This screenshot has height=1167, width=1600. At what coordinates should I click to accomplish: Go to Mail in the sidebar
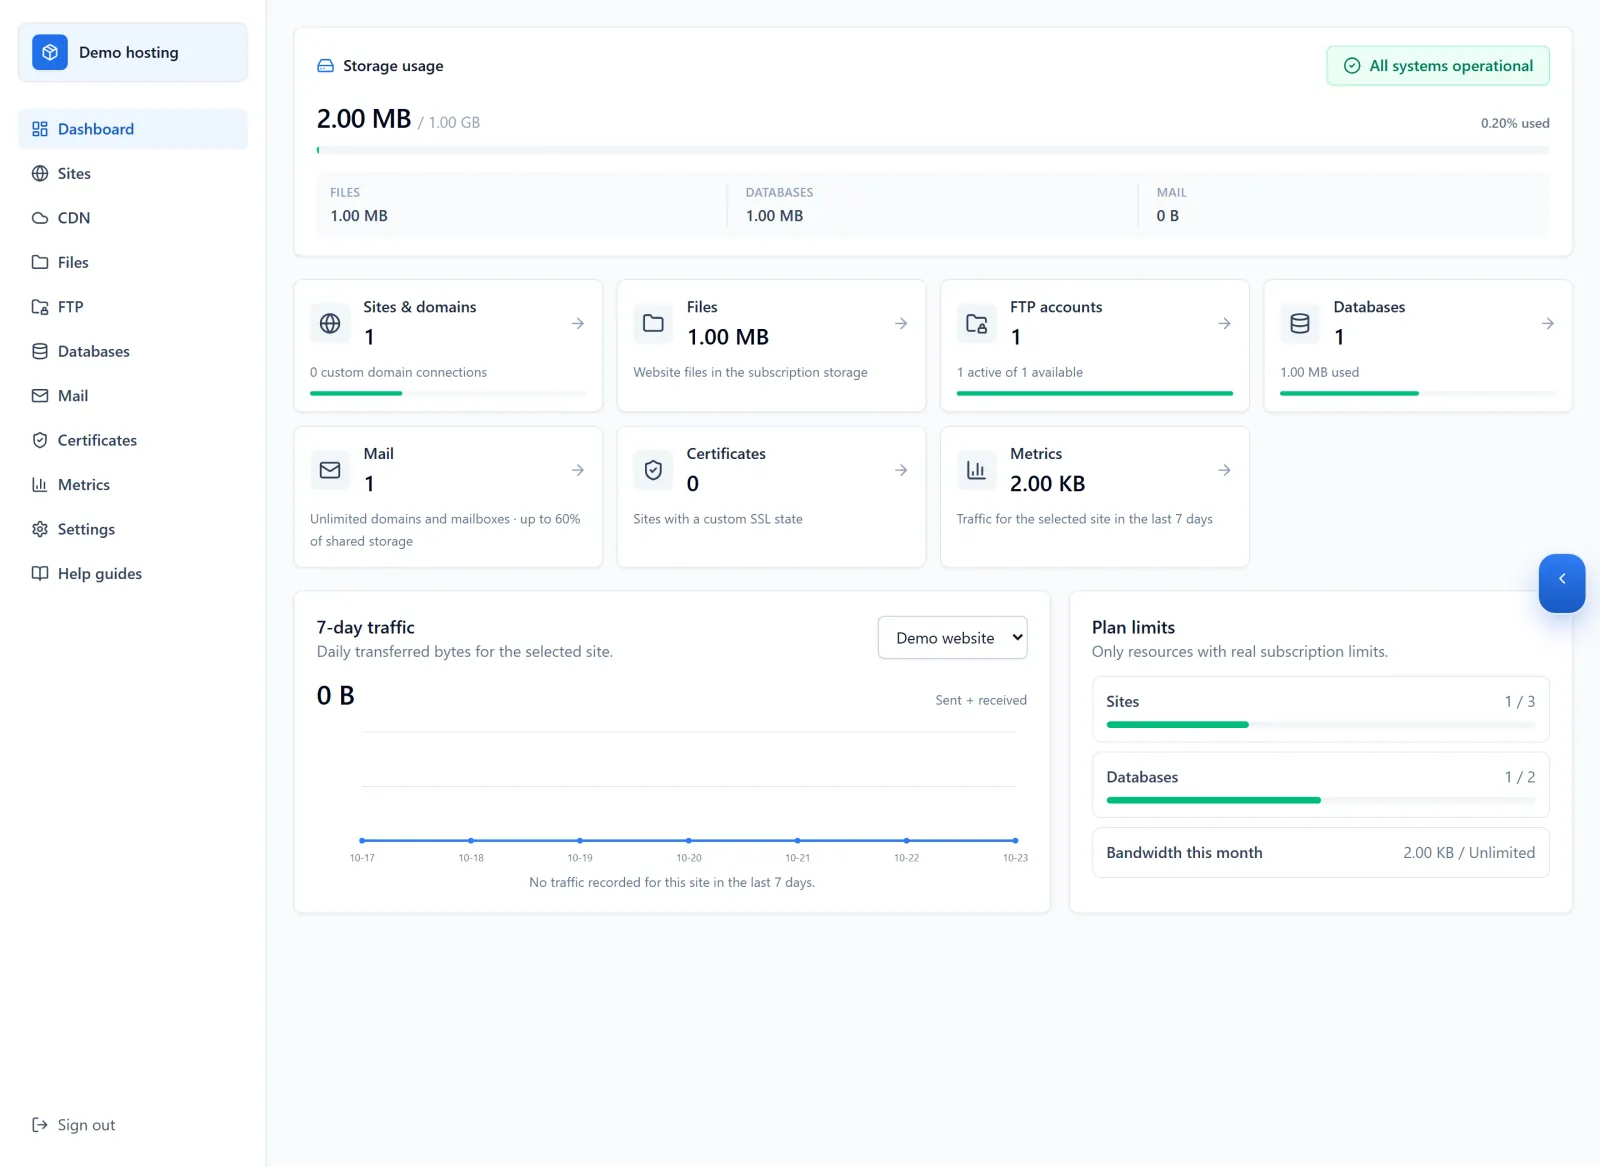point(133,396)
